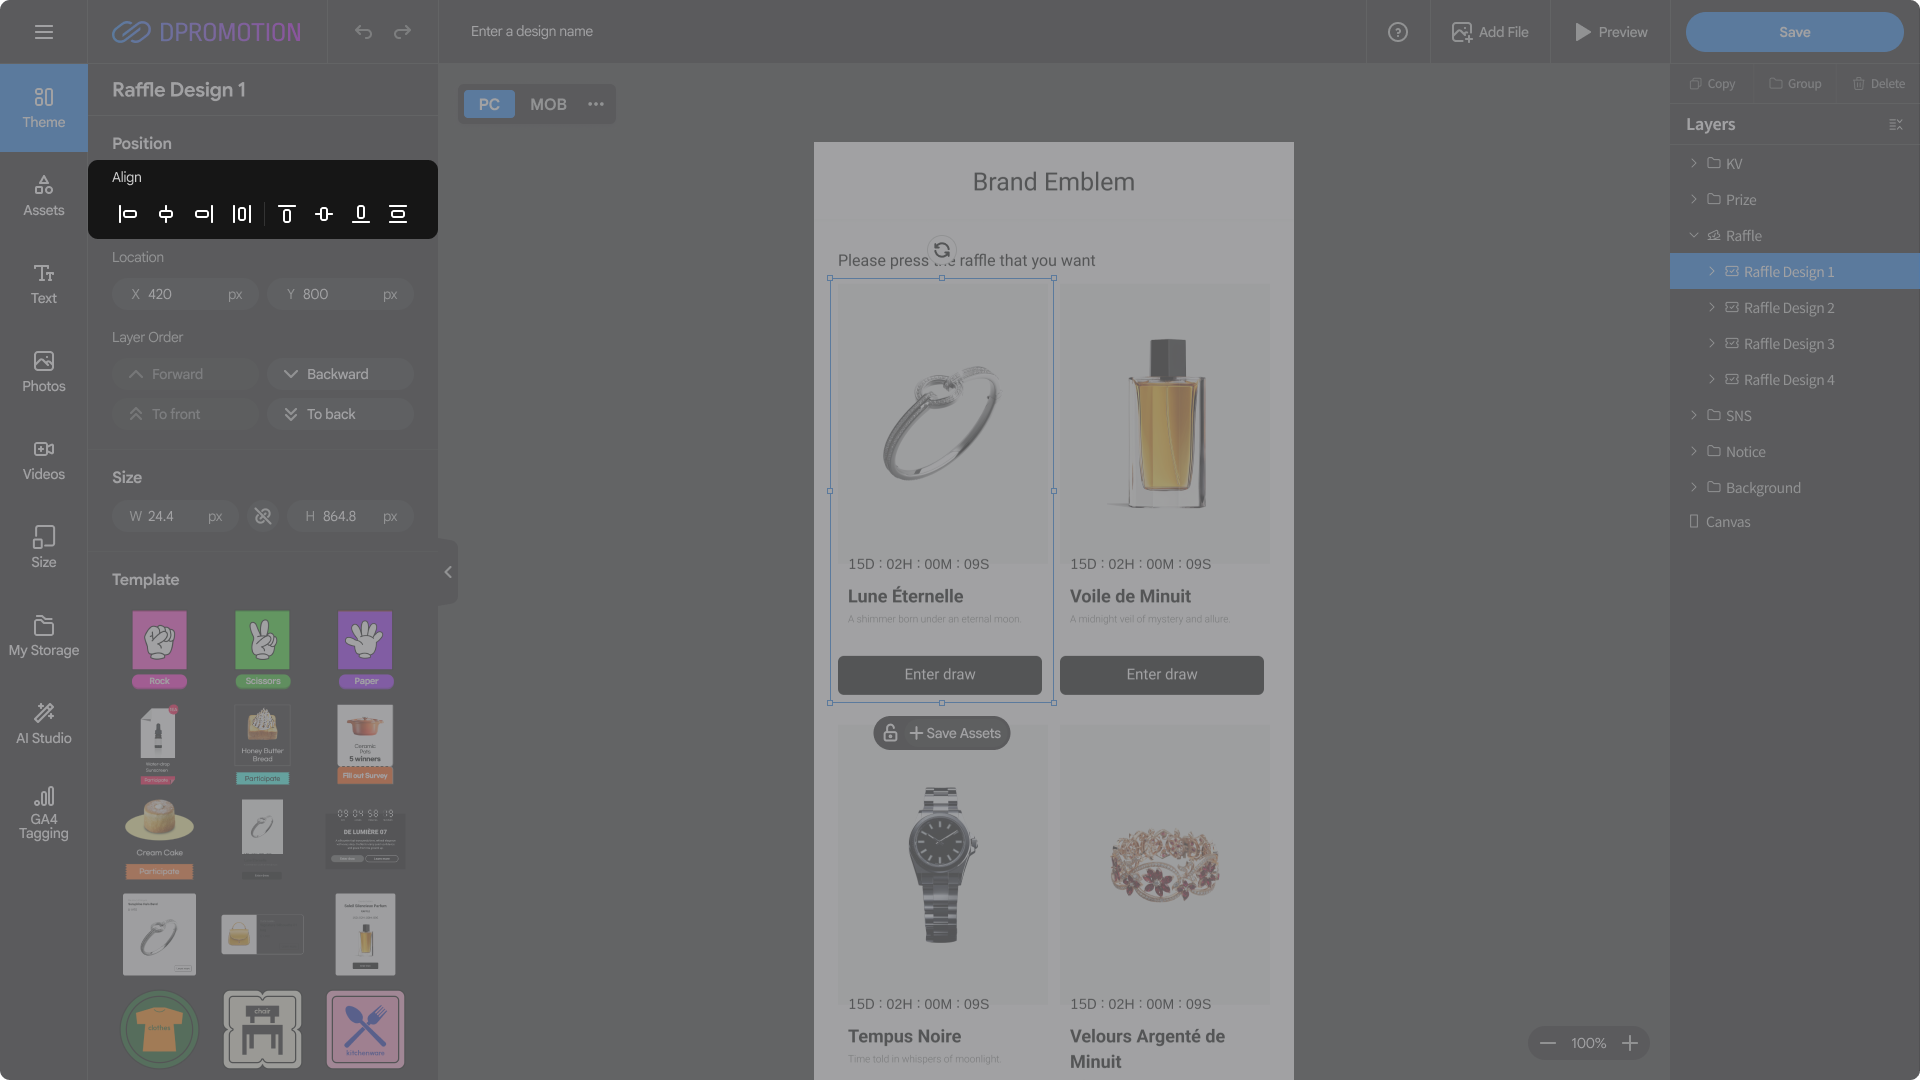This screenshot has height=1080, width=1920.
Task: Expand the Prize folder in Layers
Action: click(x=1694, y=199)
